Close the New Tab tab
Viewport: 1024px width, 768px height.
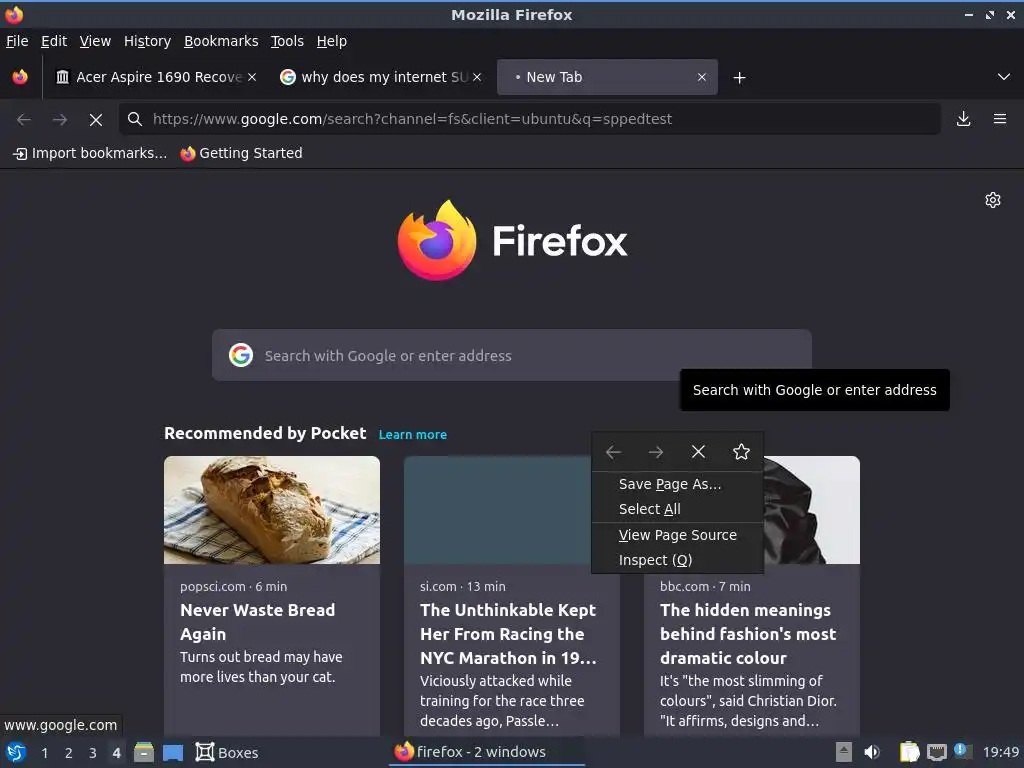coord(702,77)
